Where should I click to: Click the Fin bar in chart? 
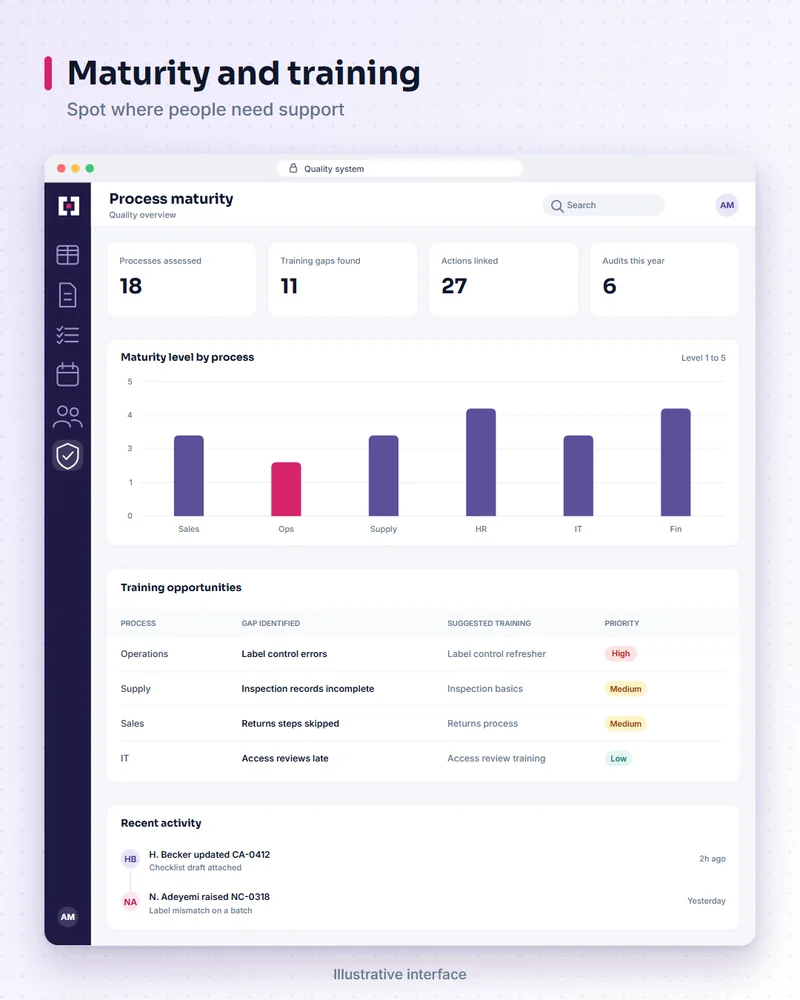[x=676, y=462]
